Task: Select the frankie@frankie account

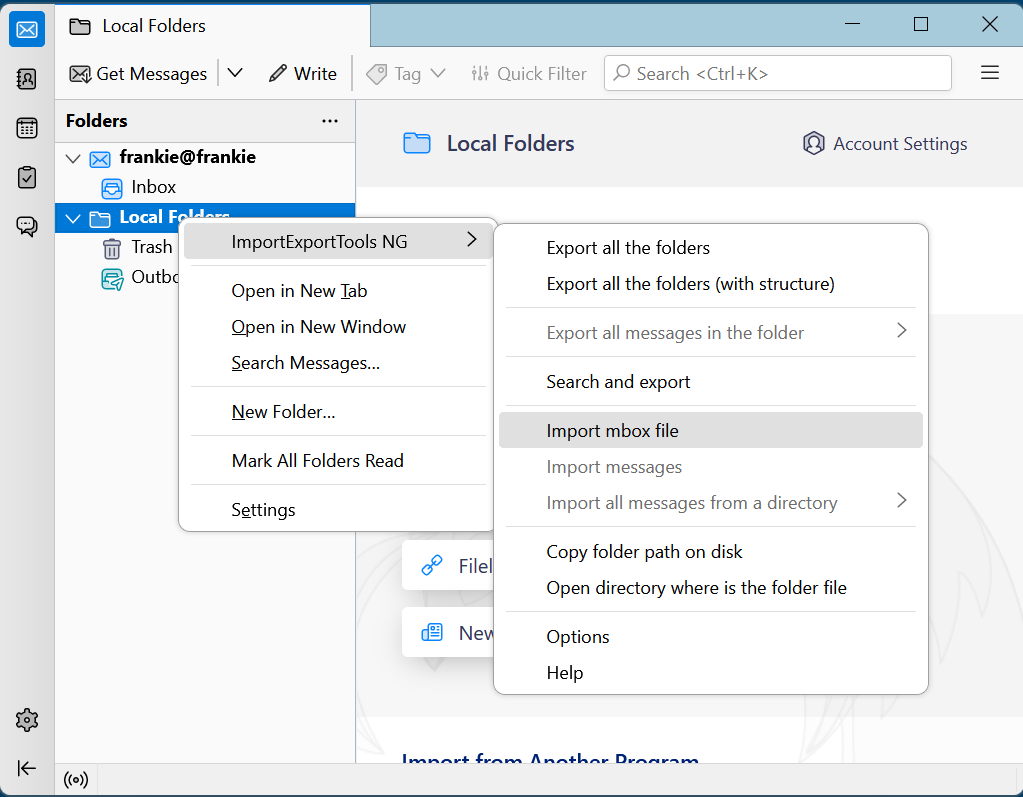Action: click(x=205, y=157)
